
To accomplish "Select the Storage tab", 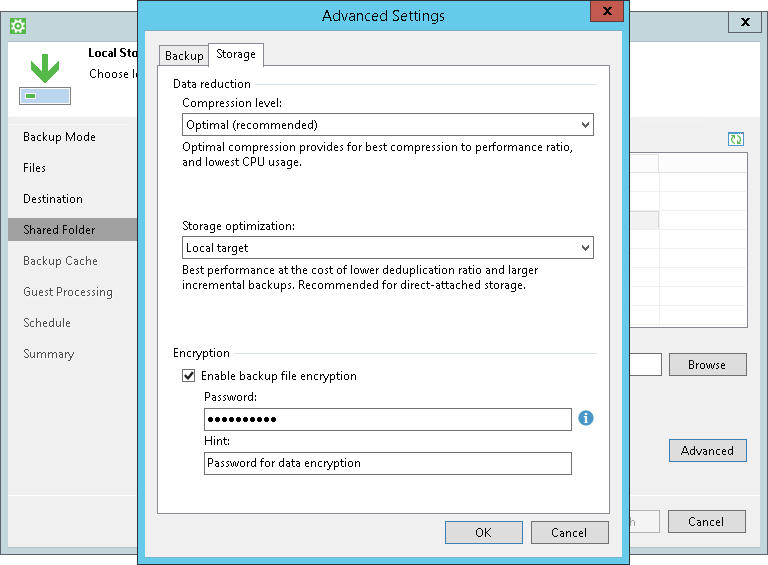I will [x=236, y=54].
